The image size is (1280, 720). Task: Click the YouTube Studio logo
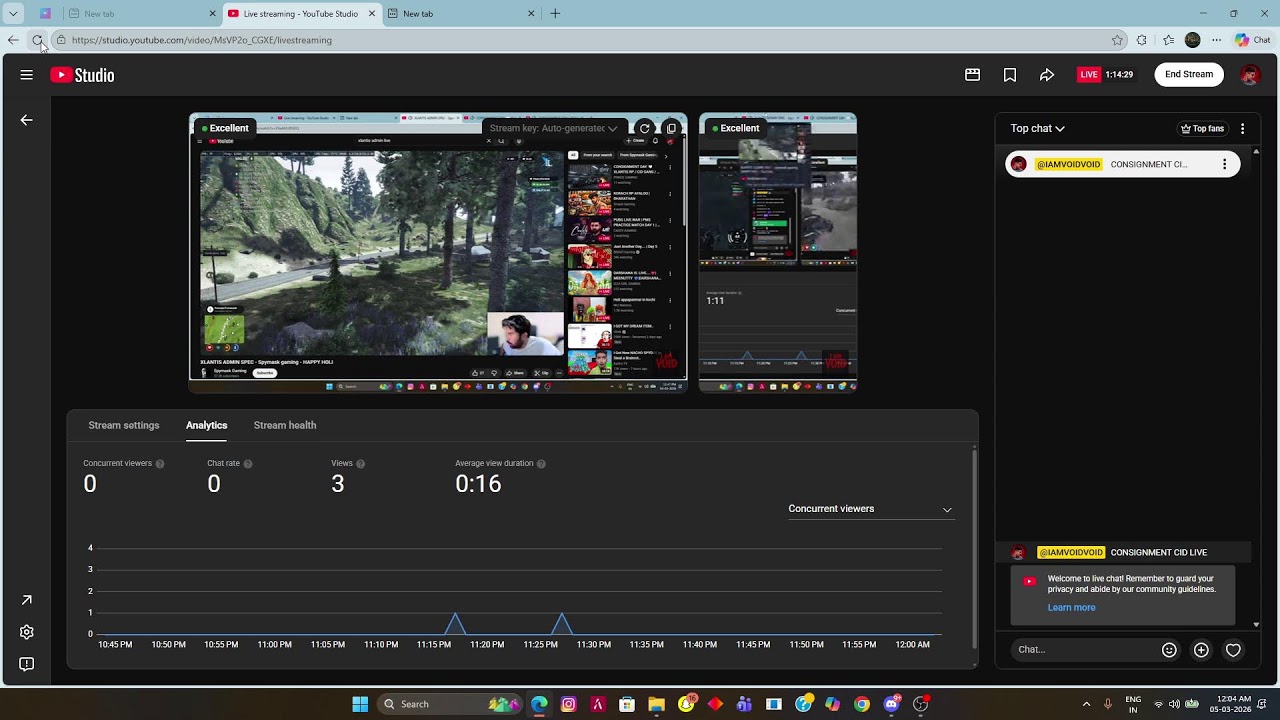pyautogui.click(x=82, y=75)
